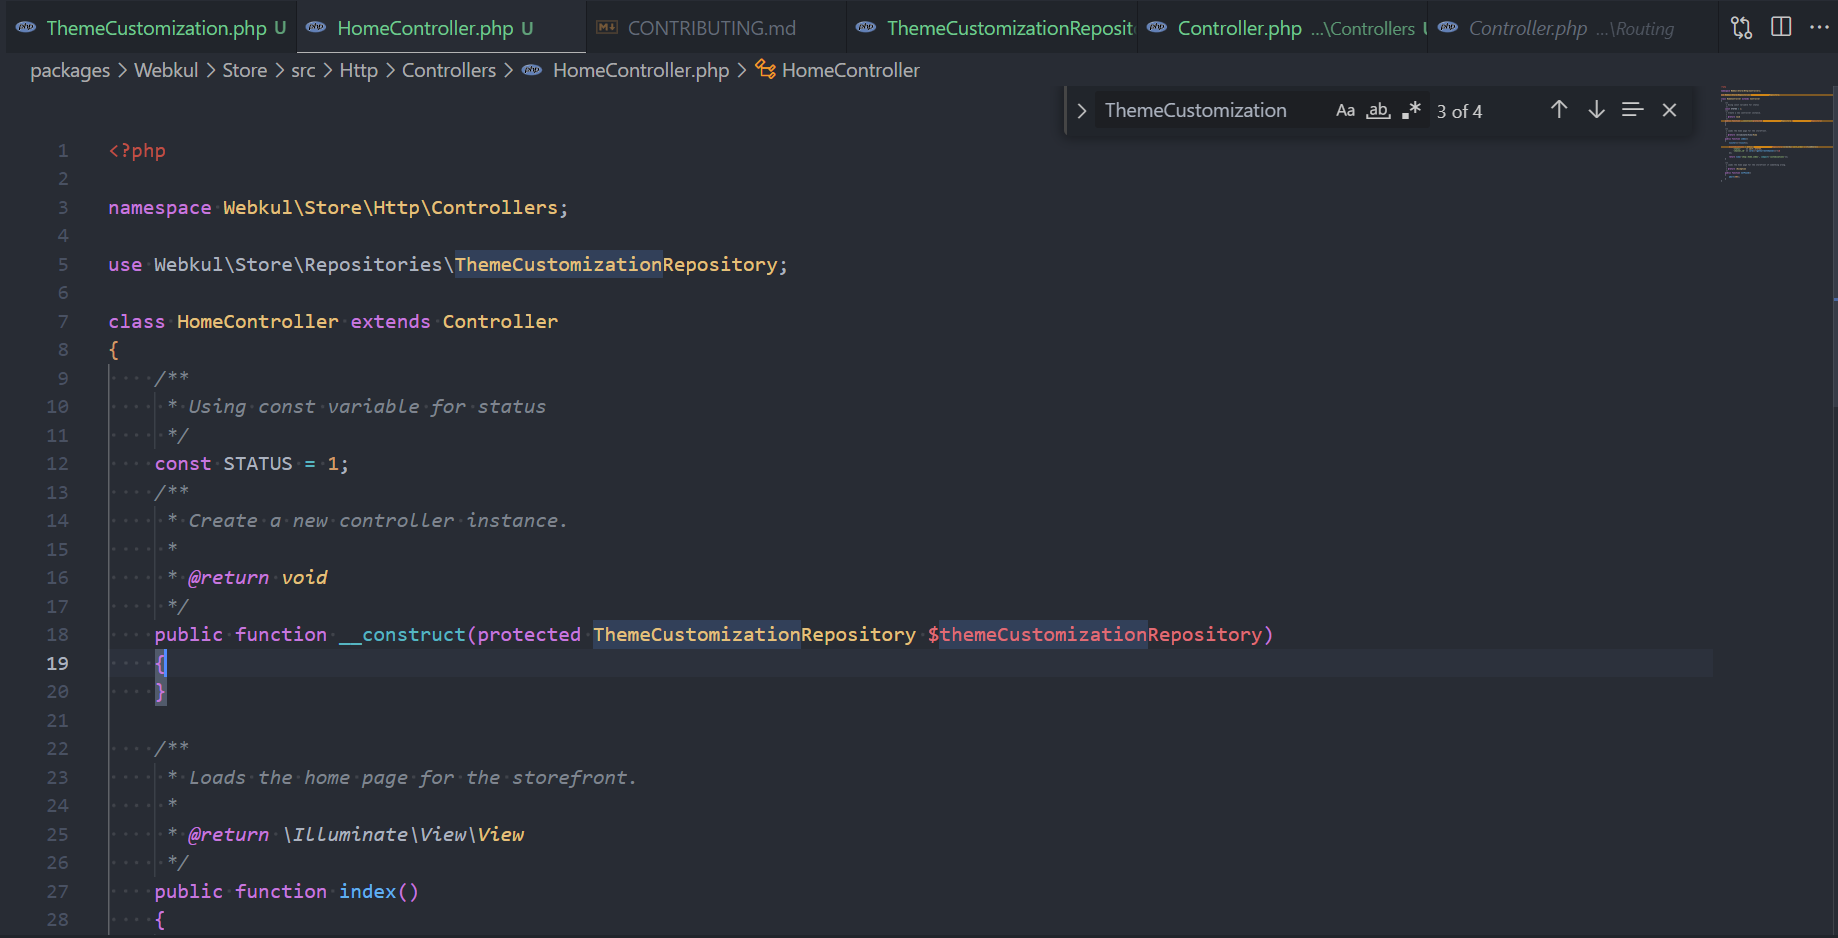Go to next match arrow
The width and height of the screenshot is (1838, 938).
[x=1597, y=110]
